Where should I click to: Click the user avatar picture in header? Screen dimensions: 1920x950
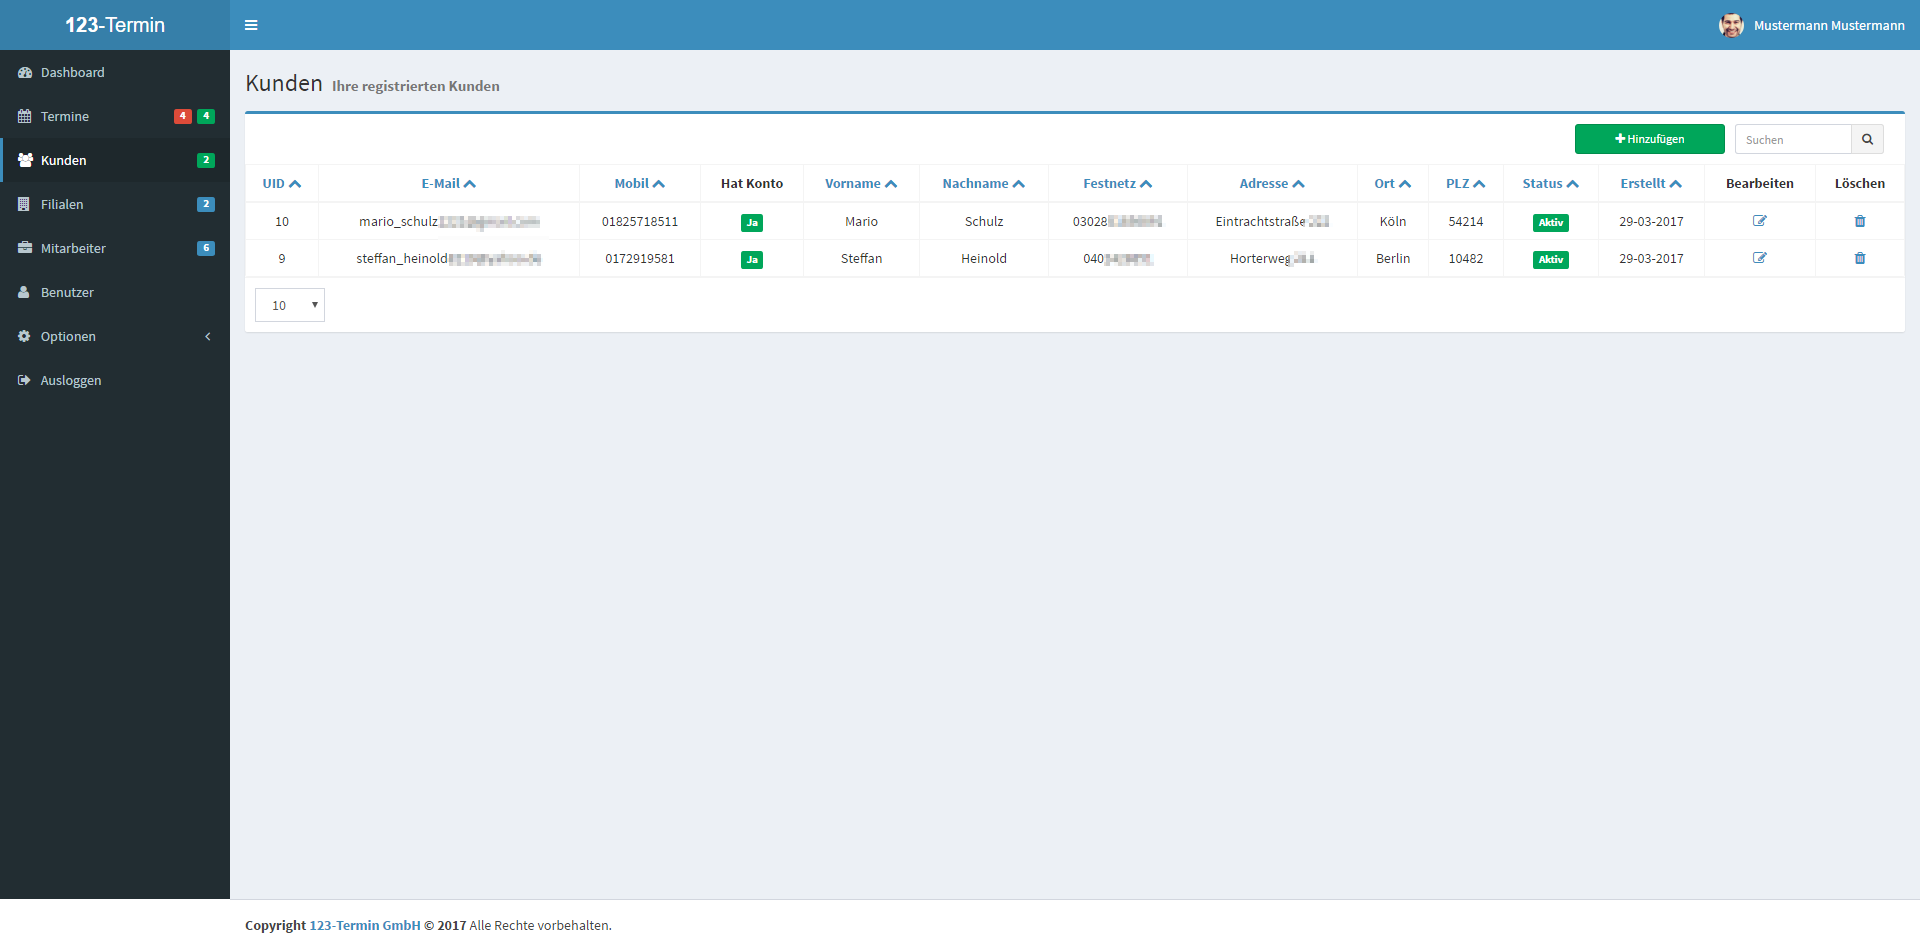point(1731,25)
